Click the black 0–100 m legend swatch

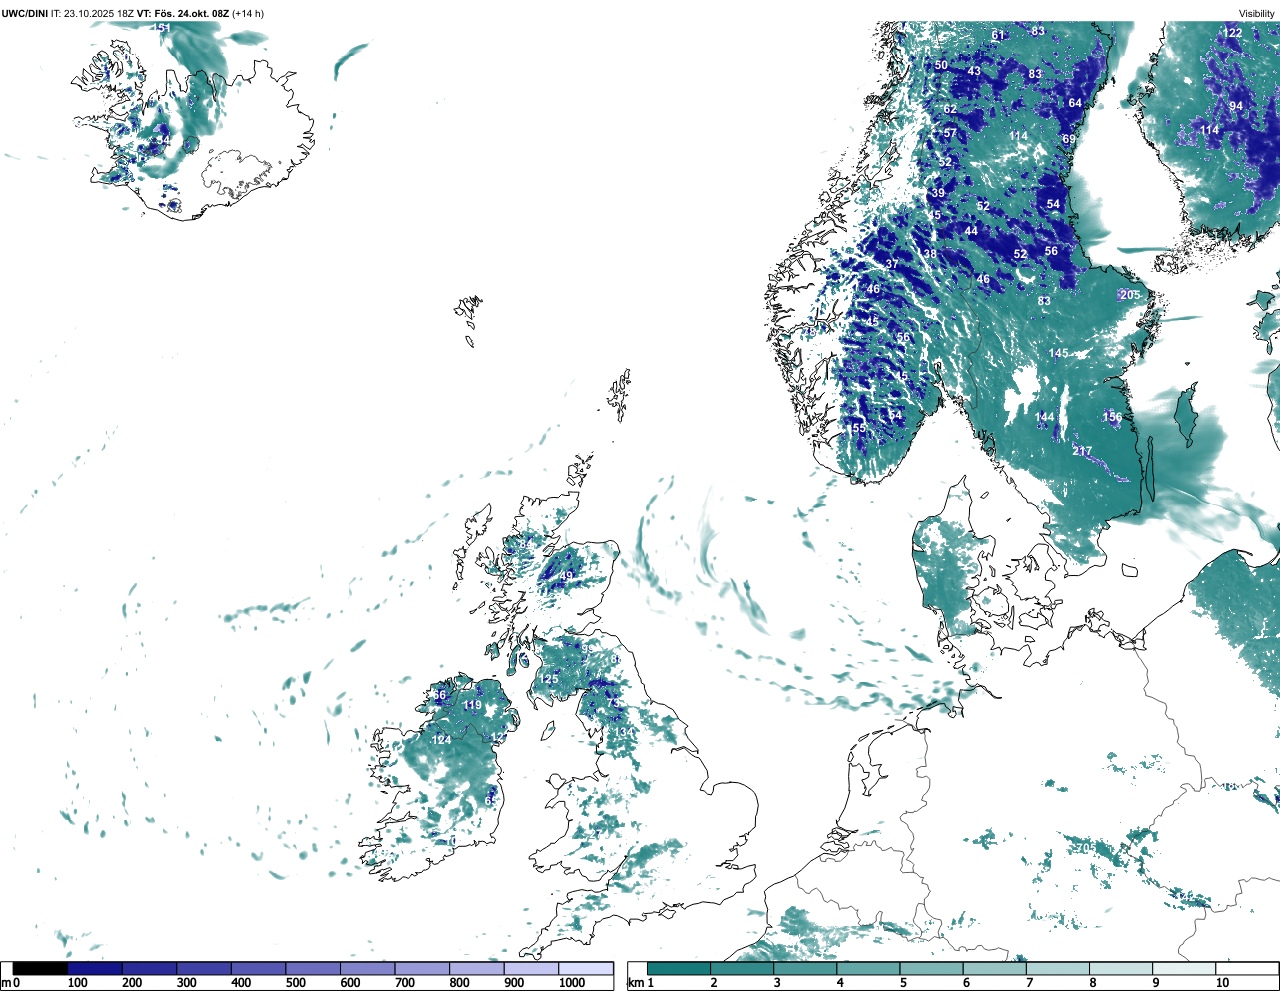click(40, 968)
